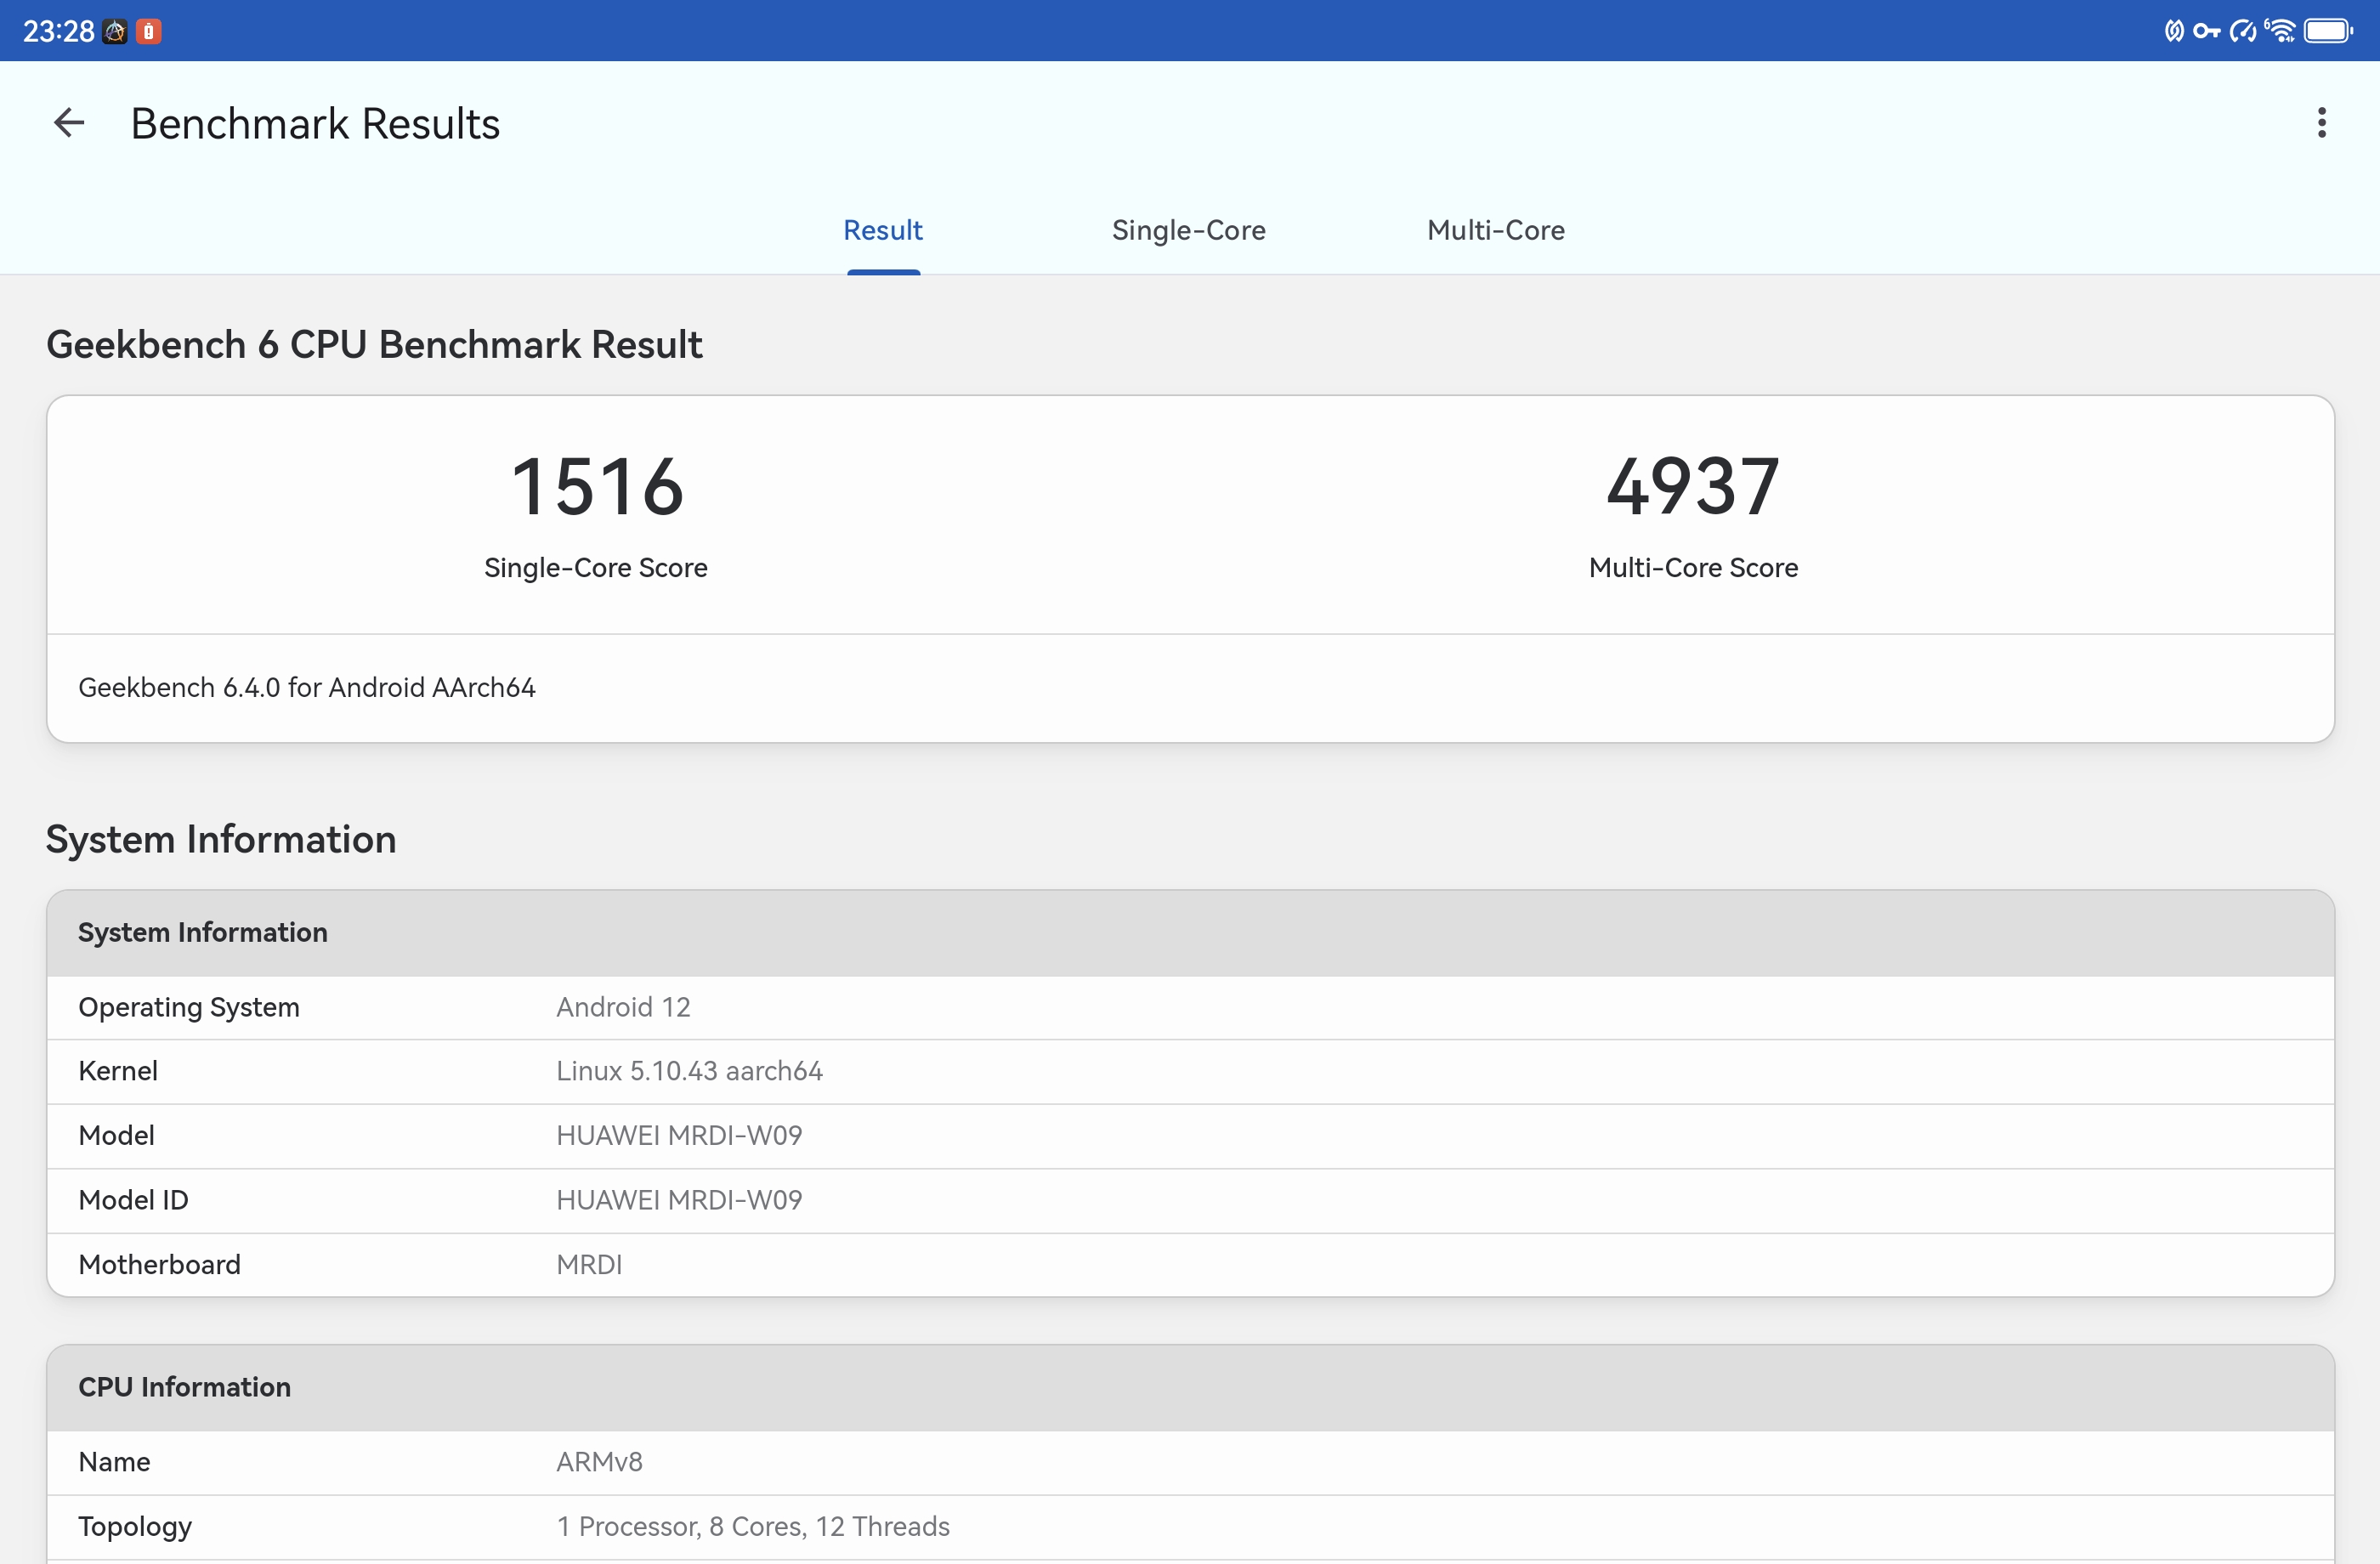This screenshot has width=2380, height=1564.
Task: Tap the Multi-Core Score label
Action: tap(1693, 568)
